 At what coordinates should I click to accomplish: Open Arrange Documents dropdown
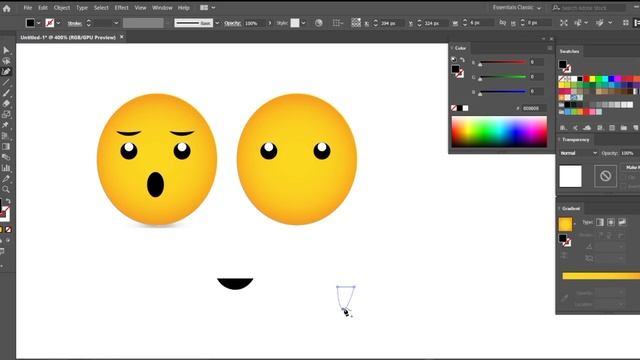pos(207,8)
